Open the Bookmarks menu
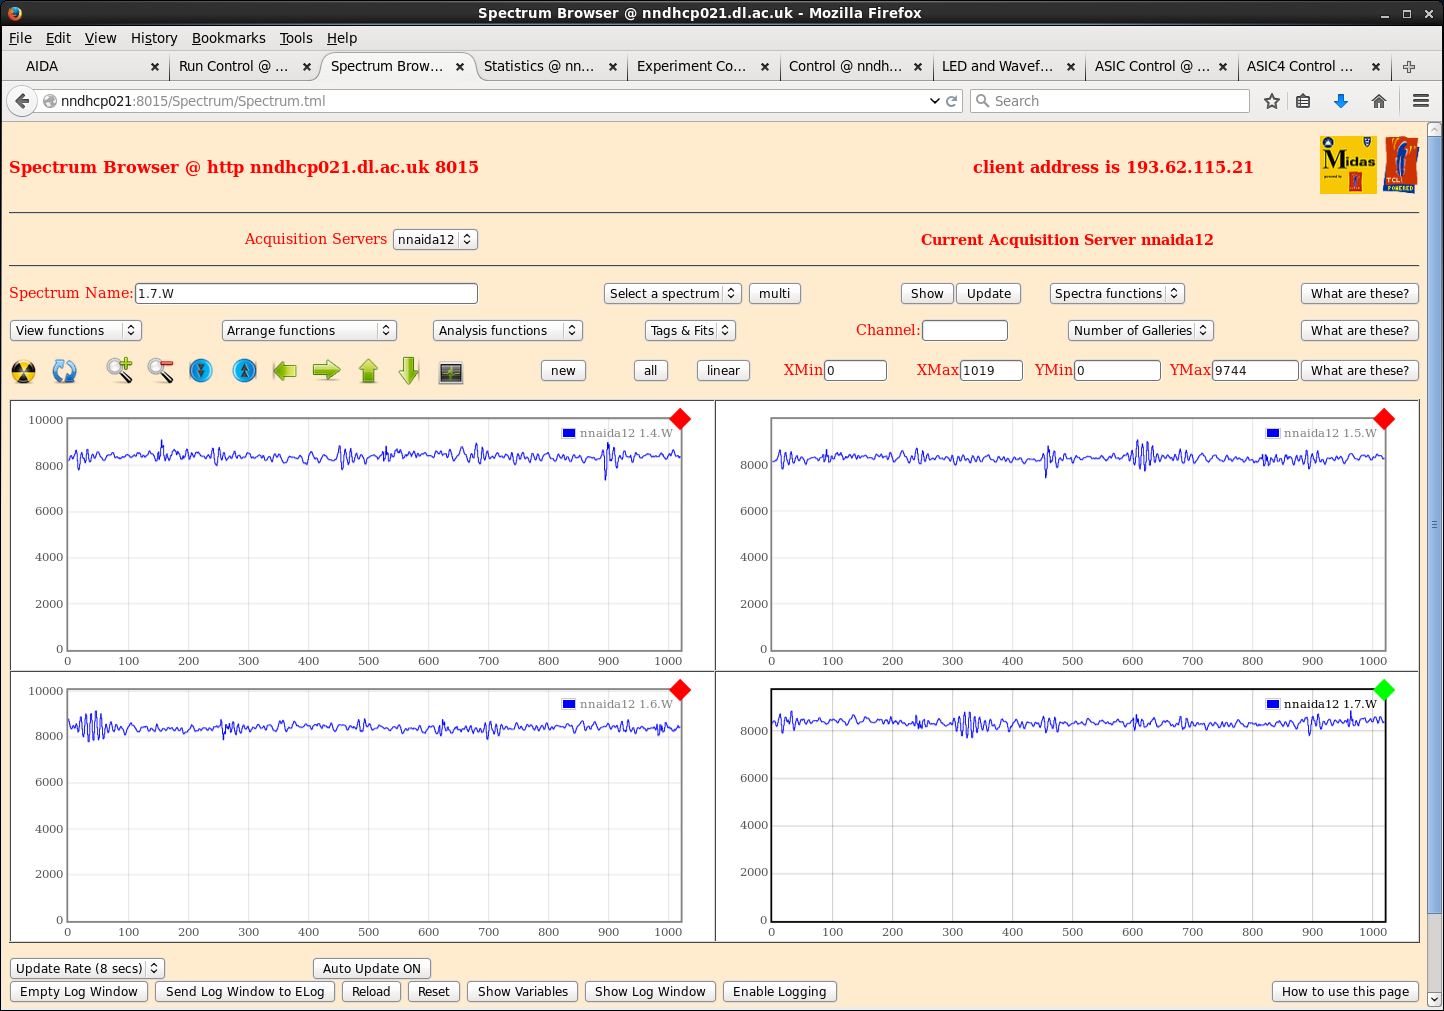Image resolution: width=1444 pixels, height=1011 pixels. click(228, 38)
